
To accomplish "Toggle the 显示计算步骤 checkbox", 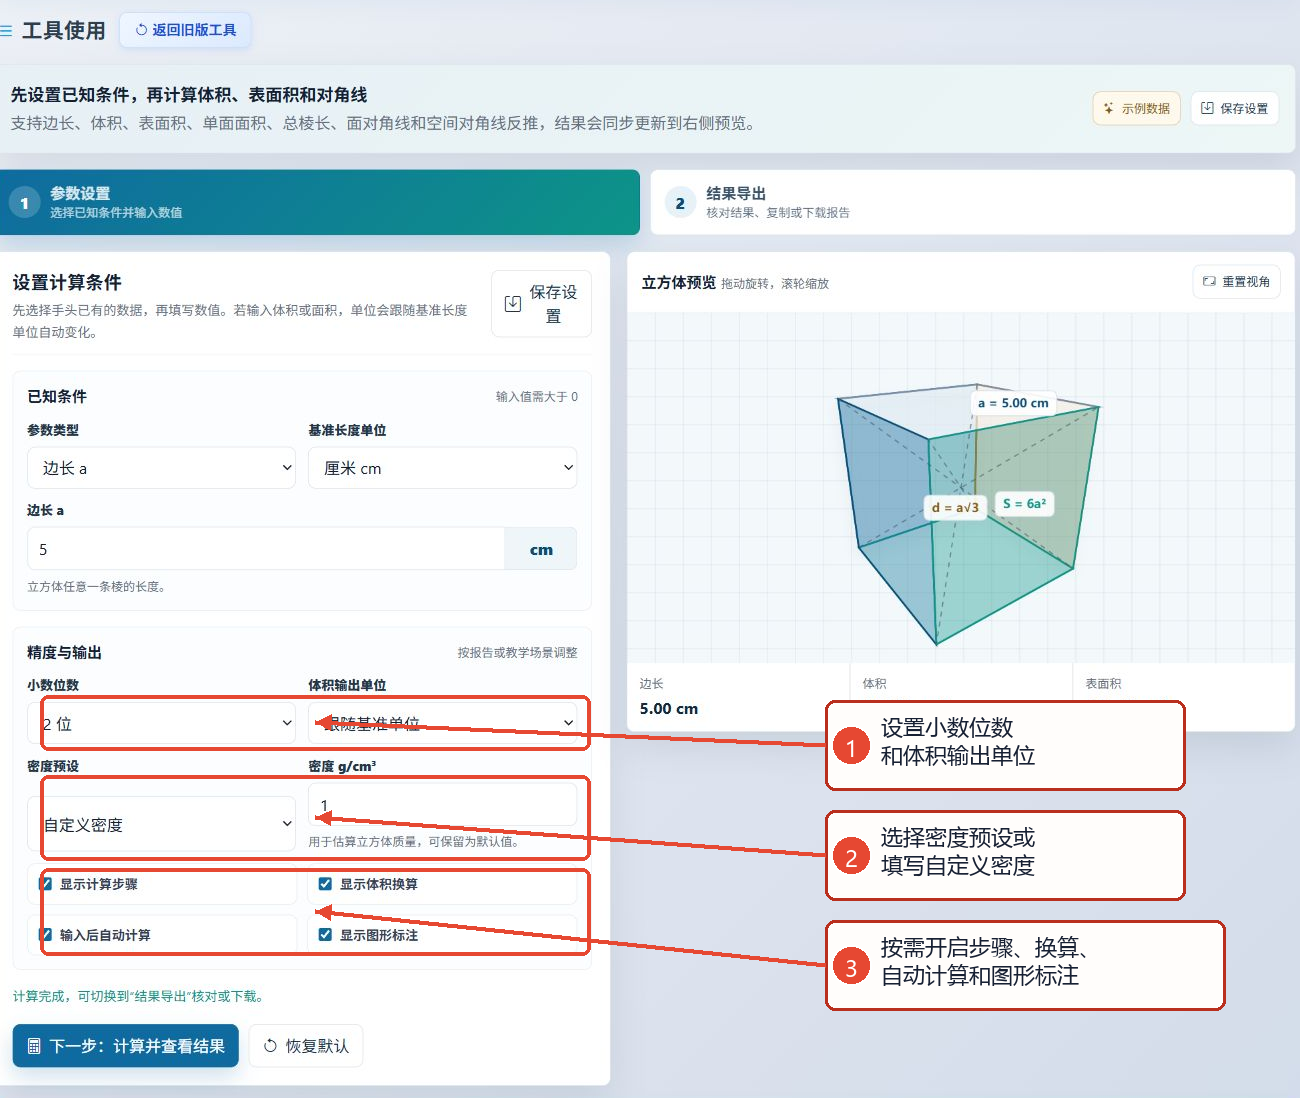I will click(45, 884).
